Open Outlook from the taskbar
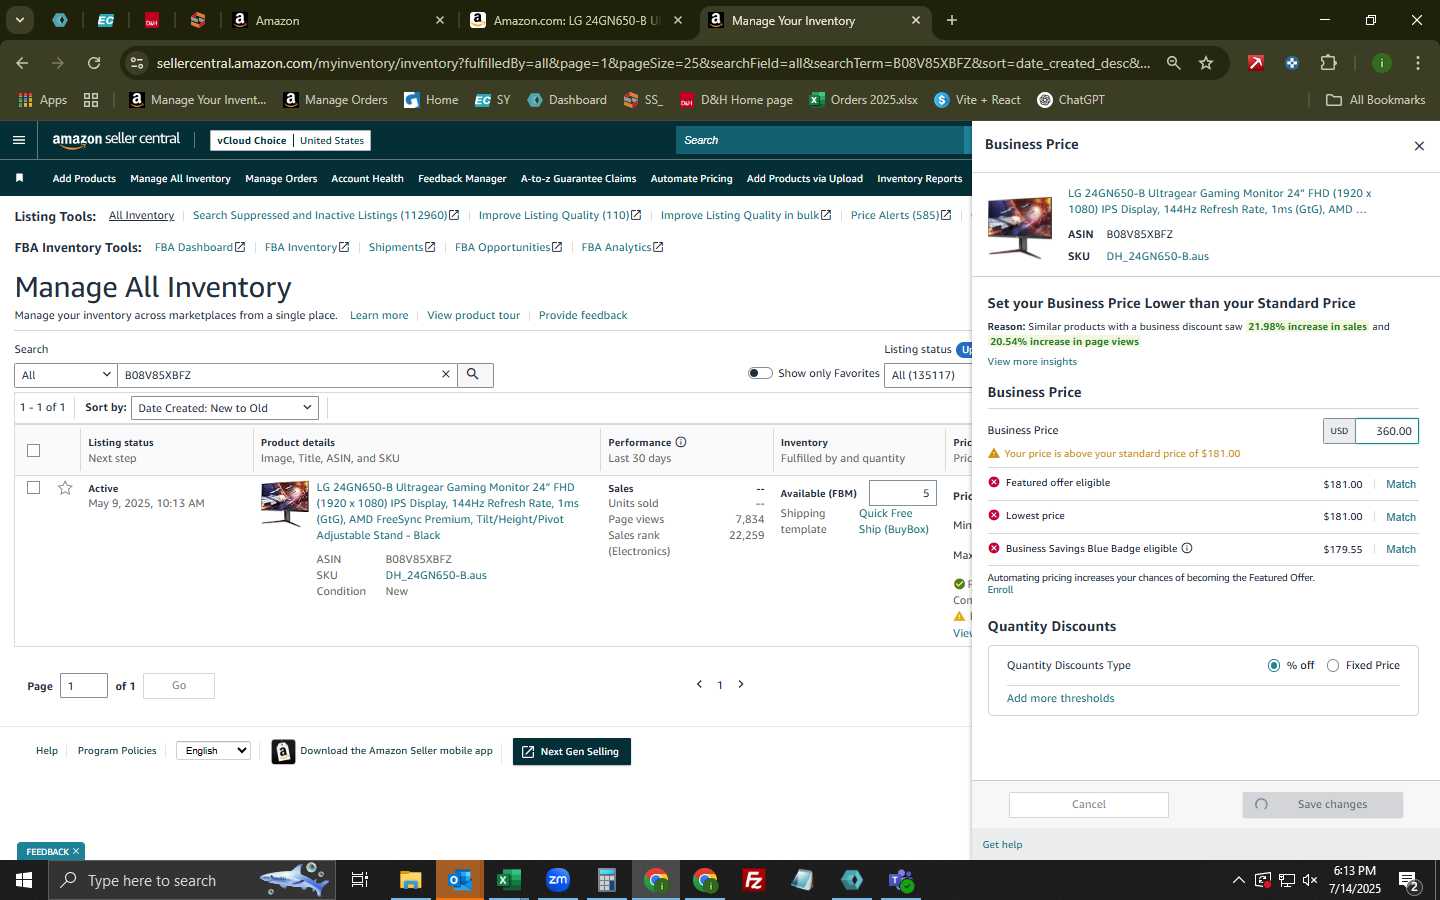This screenshot has height=900, width=1440. (460, 880)
